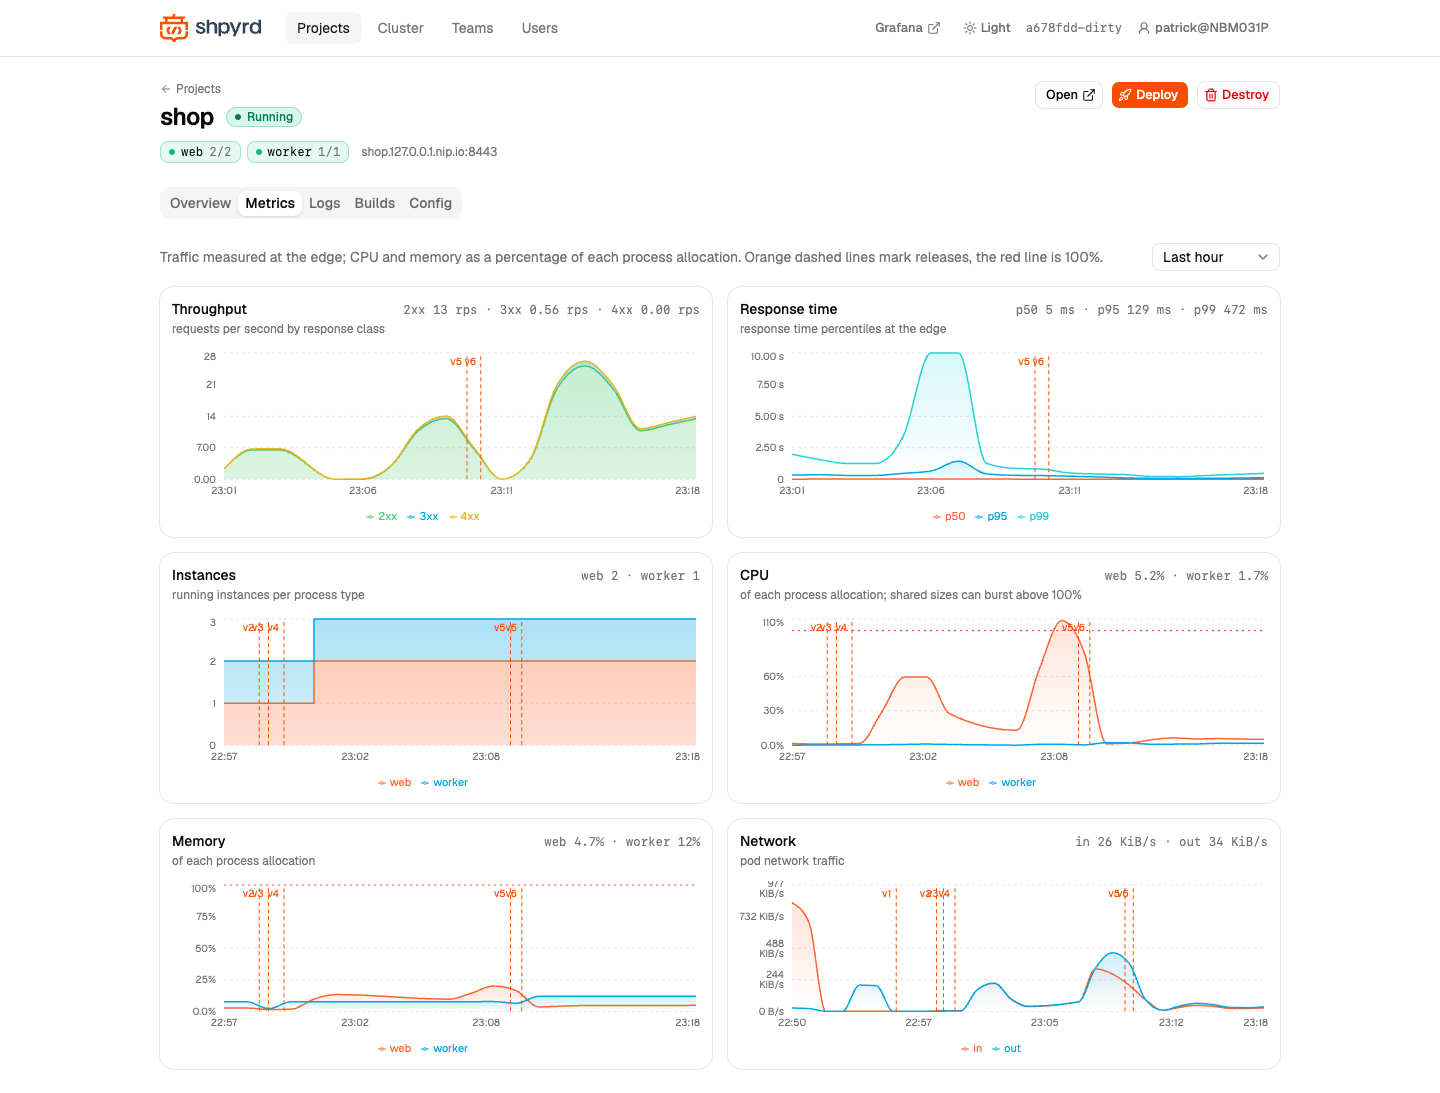Open the Logs tab
The width and height of the screenshot is (1440, 1093).
(x=325, y=203)
